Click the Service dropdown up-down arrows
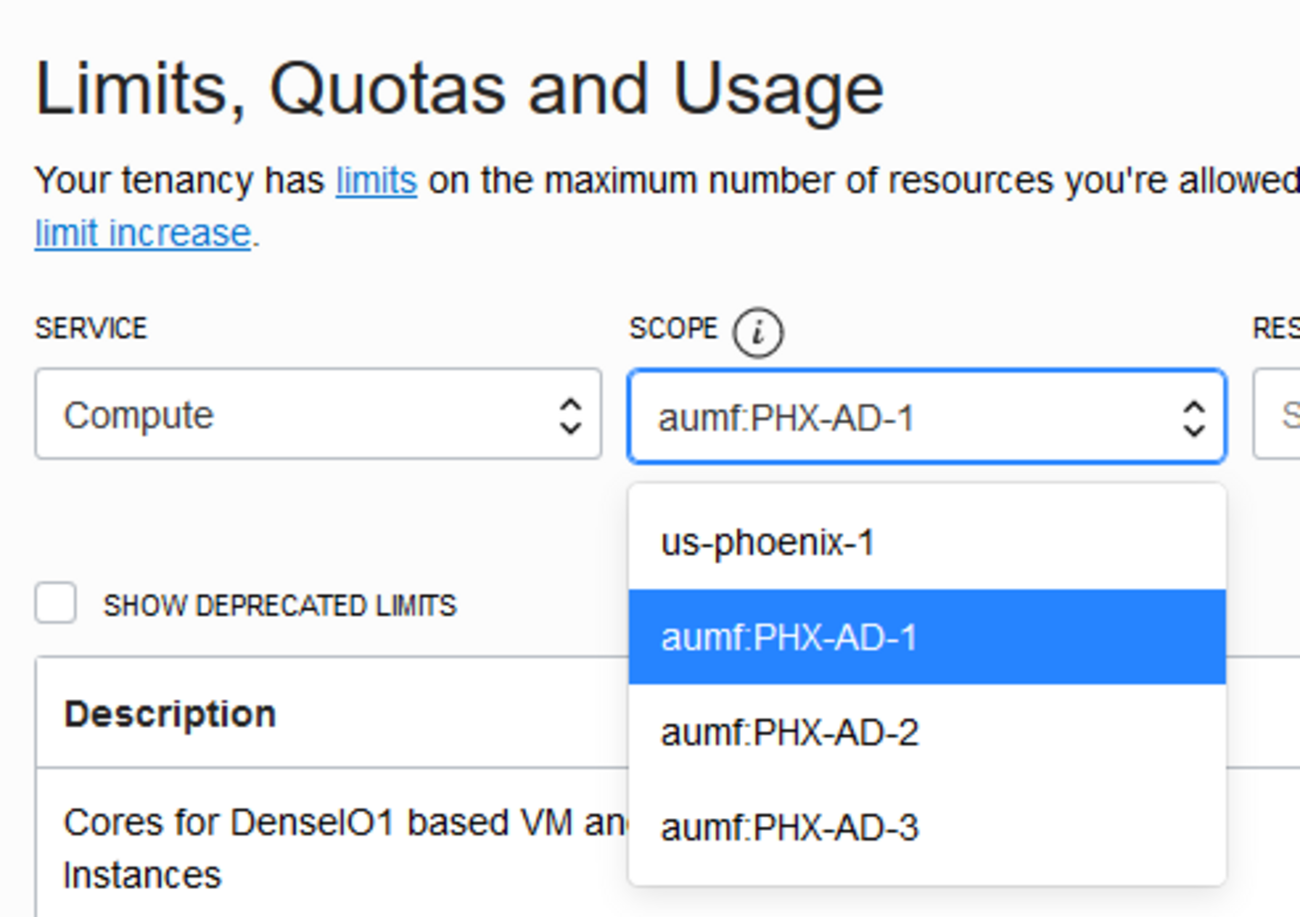1300x917 pixels. pos(570,416)
